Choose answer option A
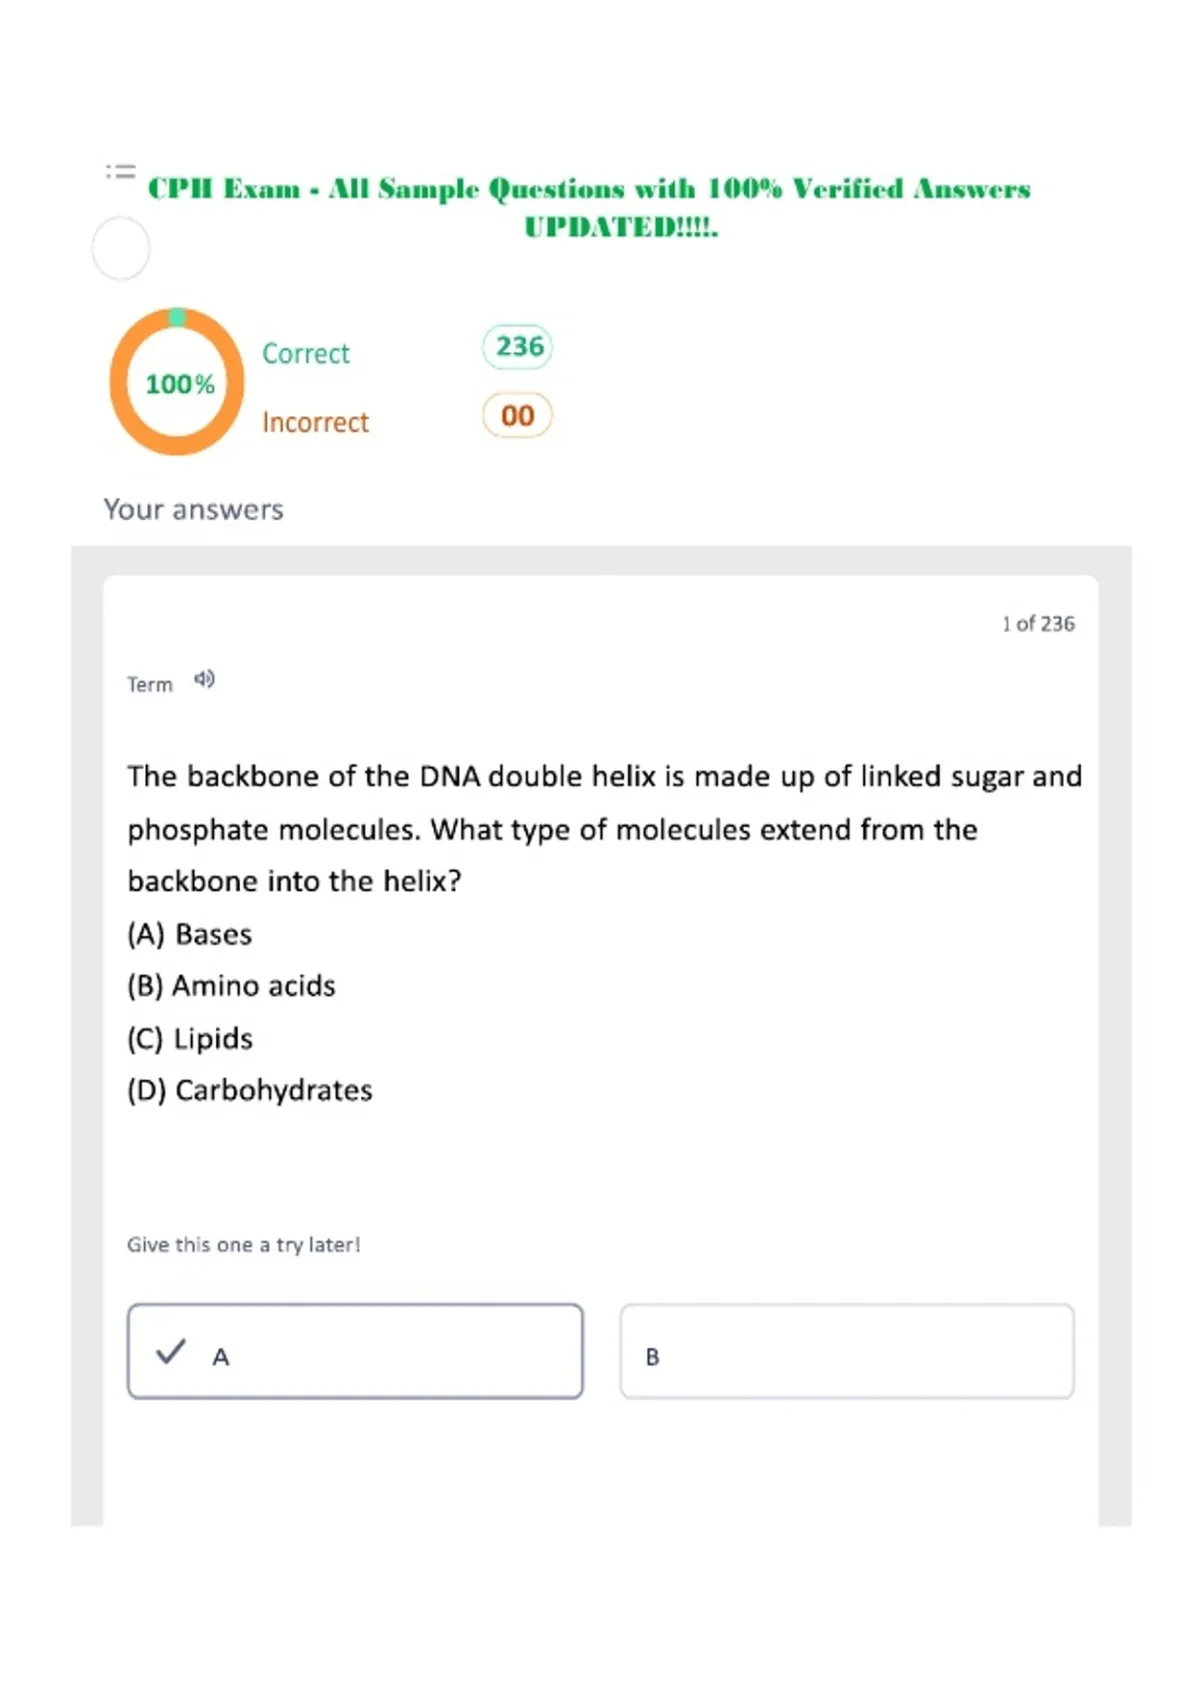The width and height of the screenshot is (1200, 1700). click(x=355, y=1351)
